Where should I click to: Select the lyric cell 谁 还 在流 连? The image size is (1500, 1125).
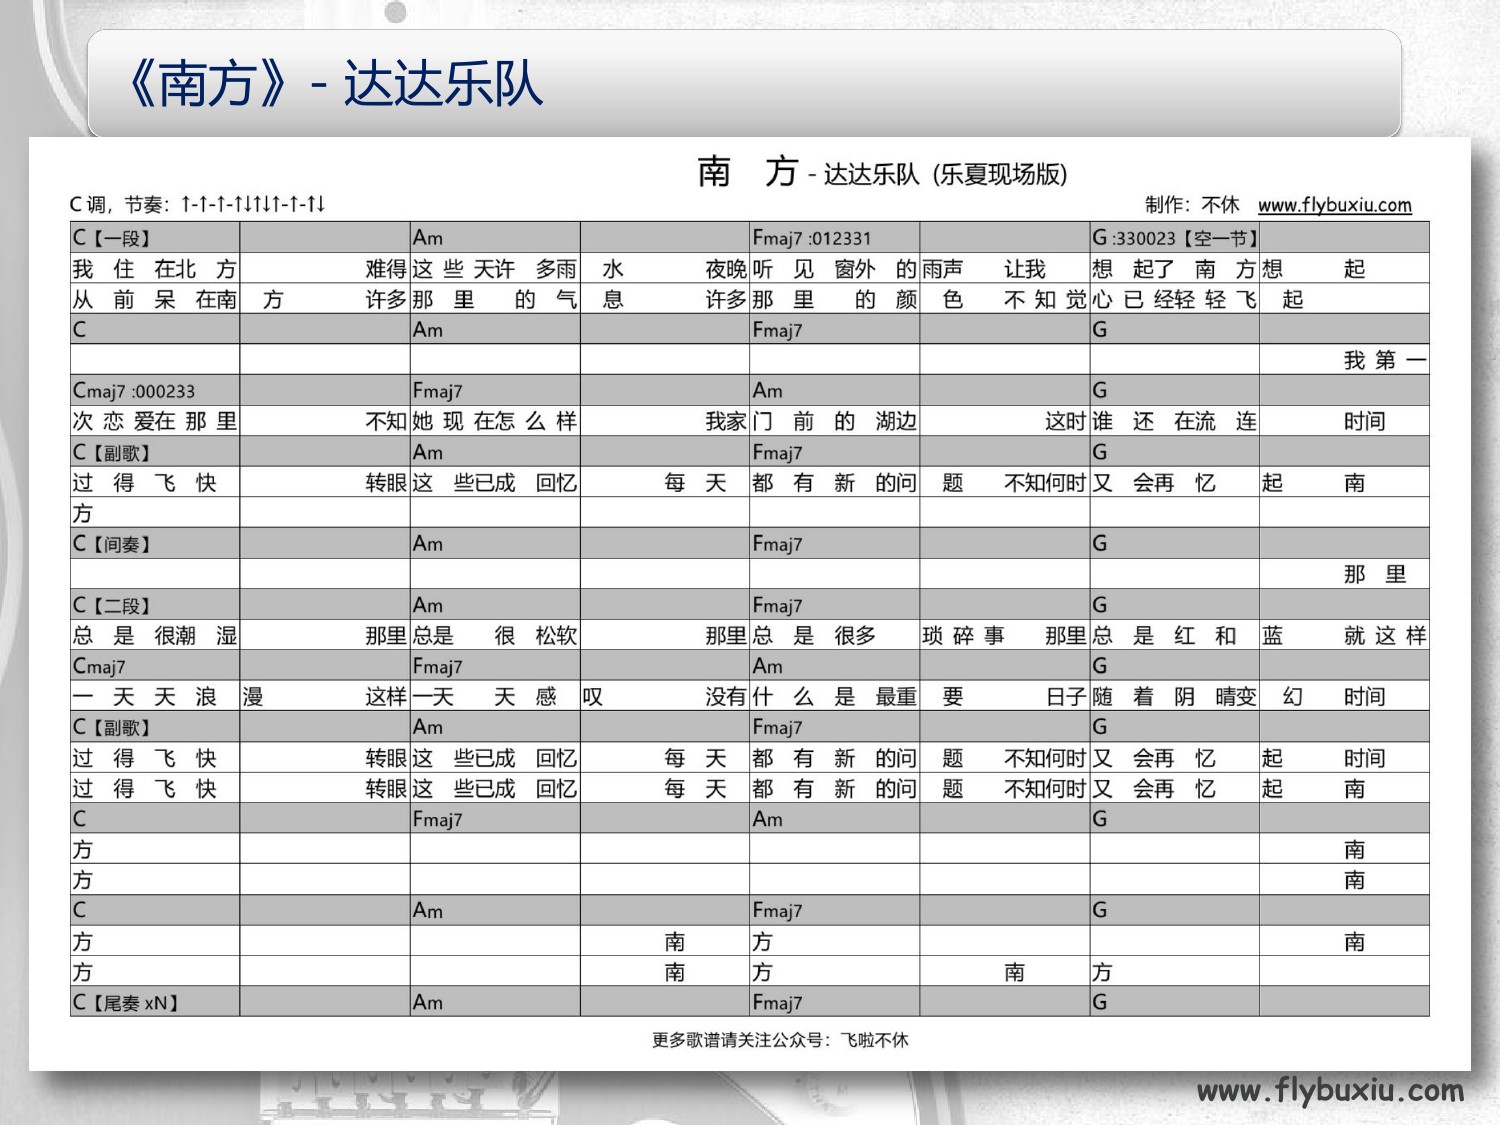point(1174,421)
